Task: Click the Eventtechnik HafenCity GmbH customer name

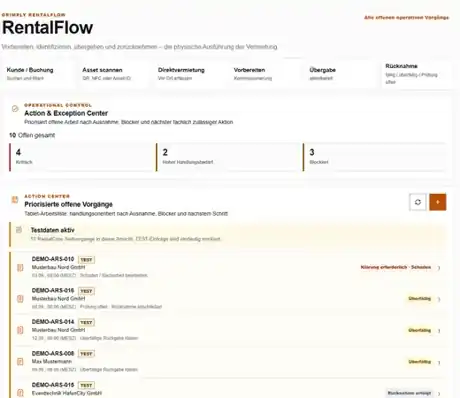Action: pos(67,393)
